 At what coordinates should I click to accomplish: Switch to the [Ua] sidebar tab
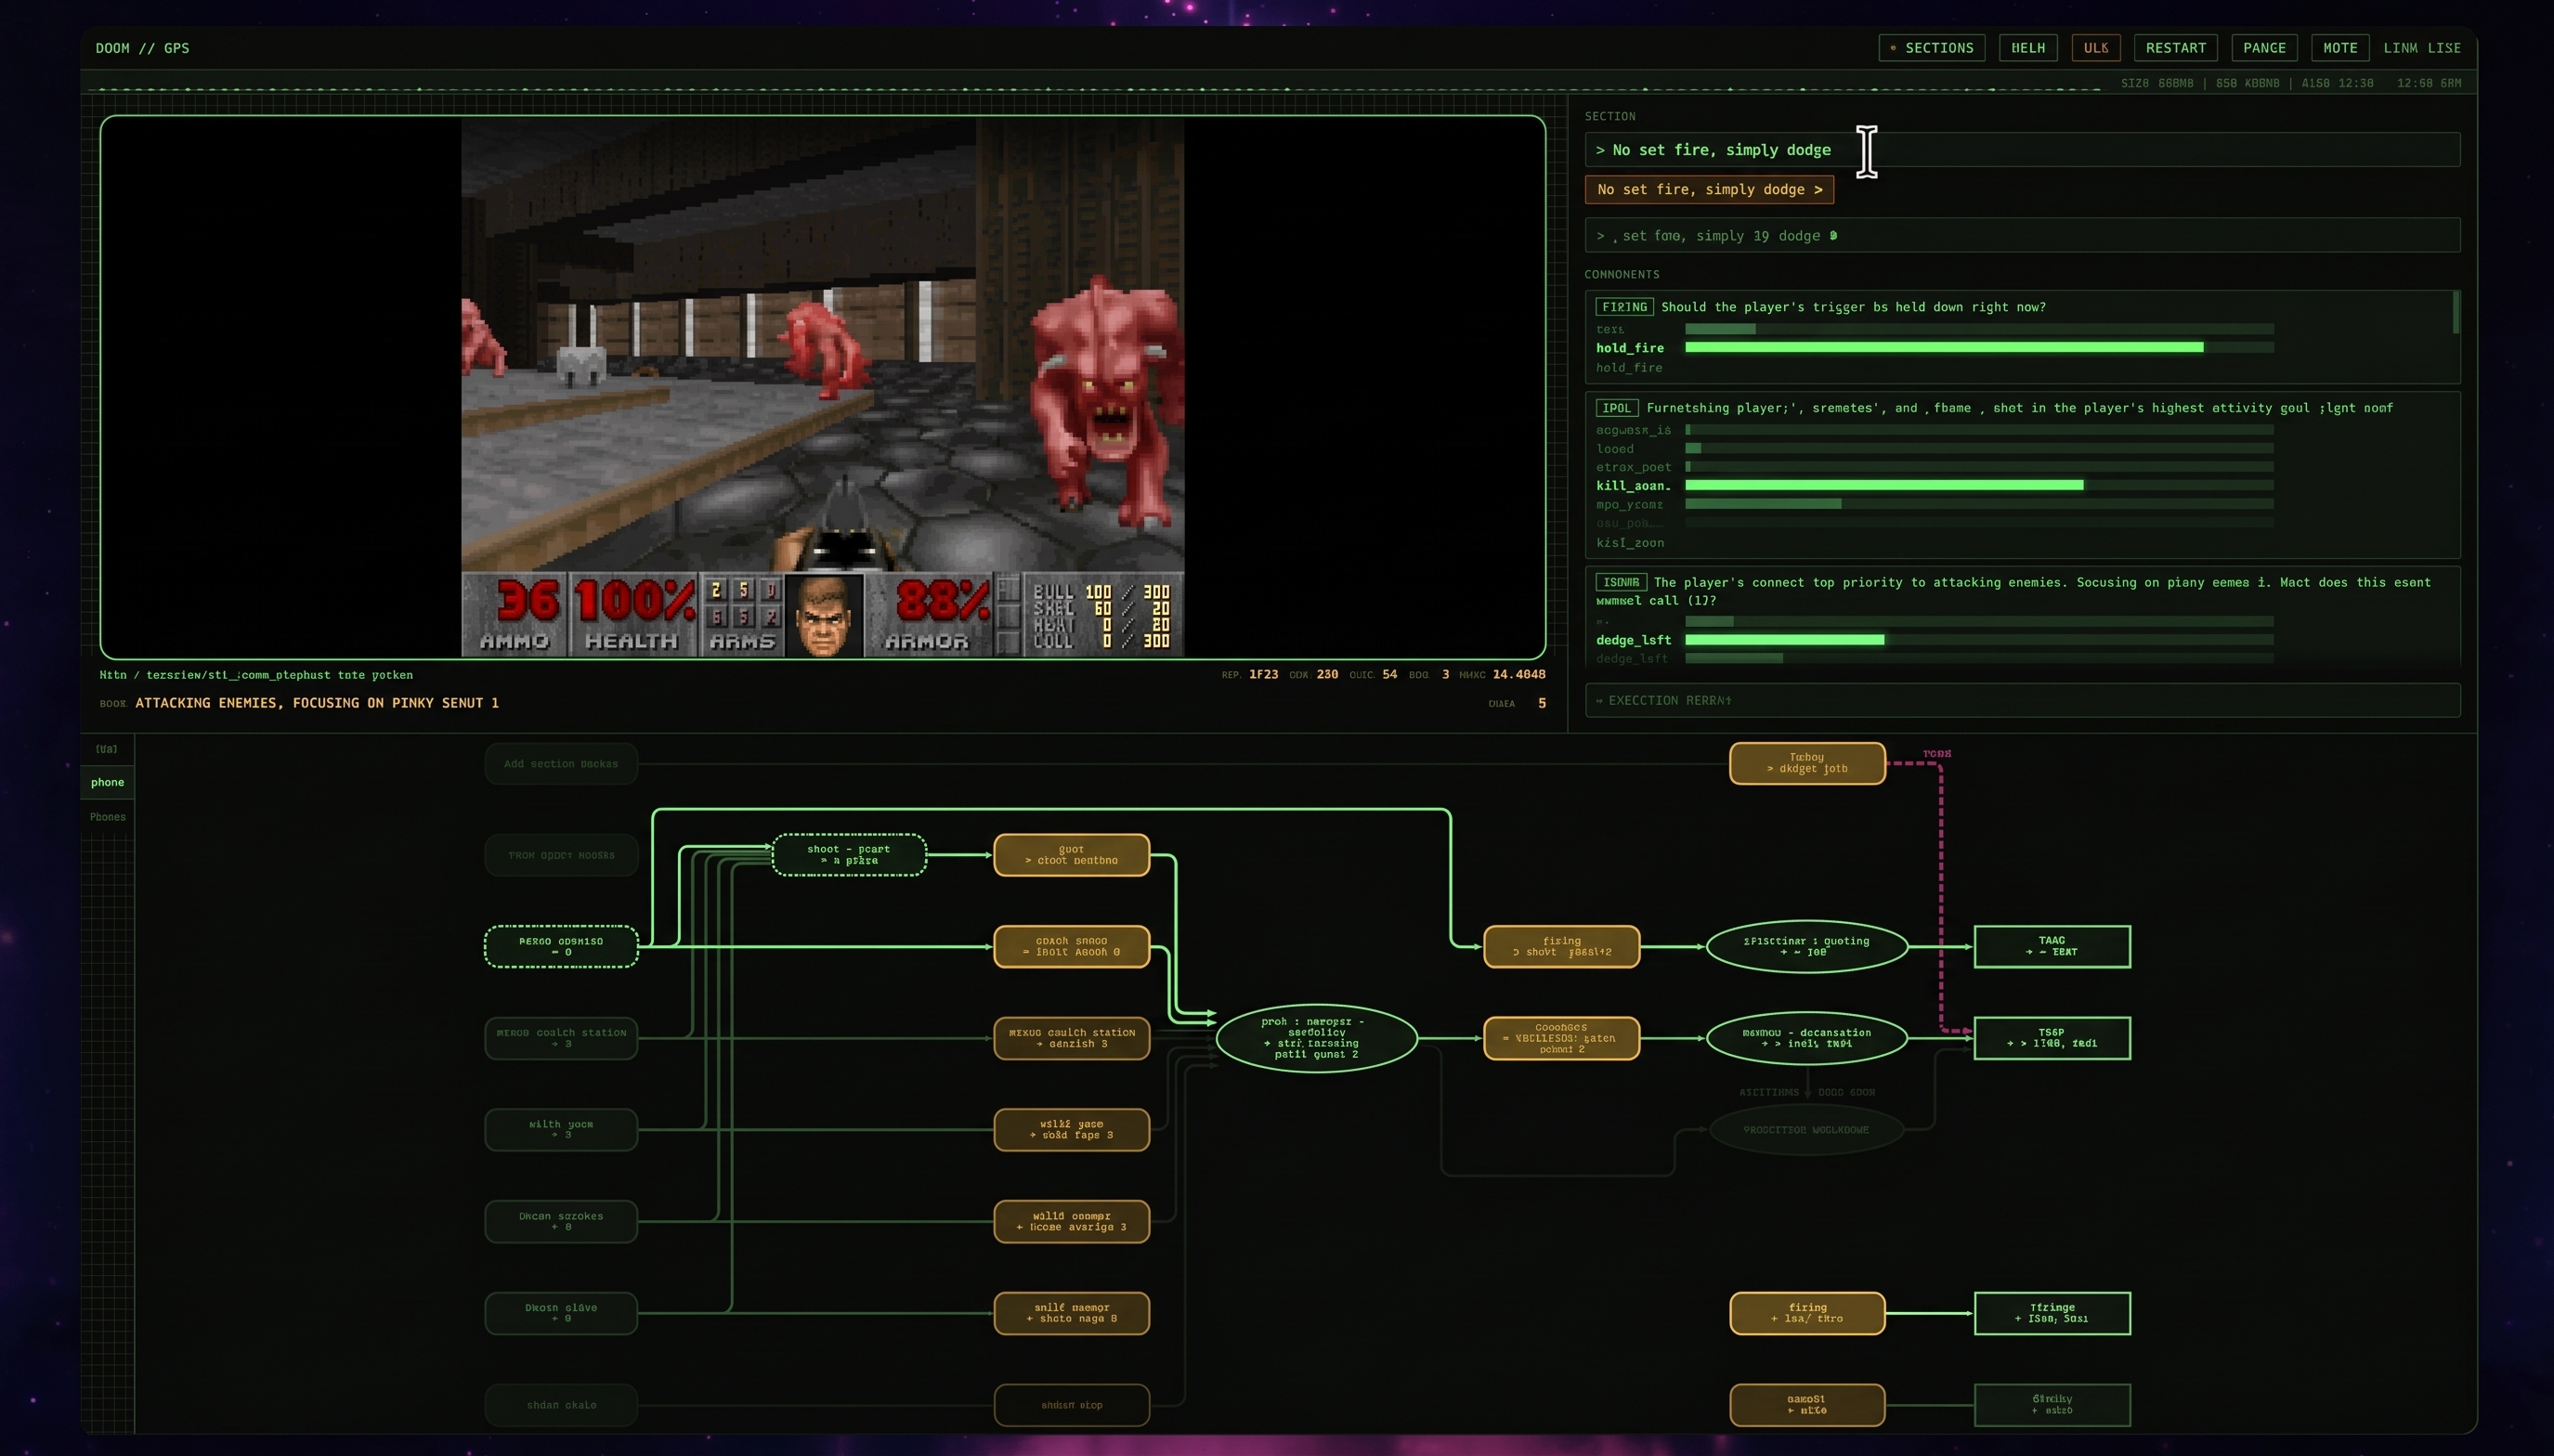click(106, 749)
